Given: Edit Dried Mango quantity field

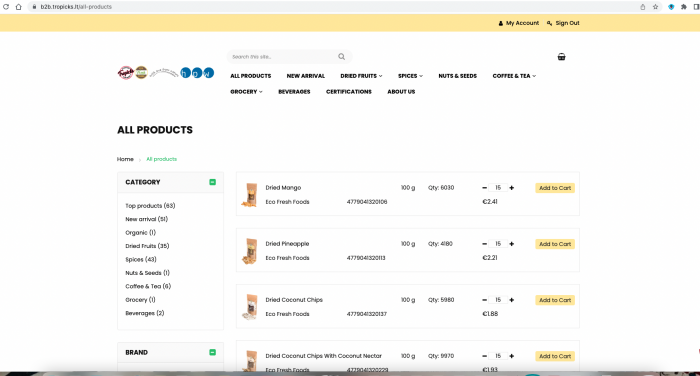Looking at the screenshot, I should pos(498,188).
